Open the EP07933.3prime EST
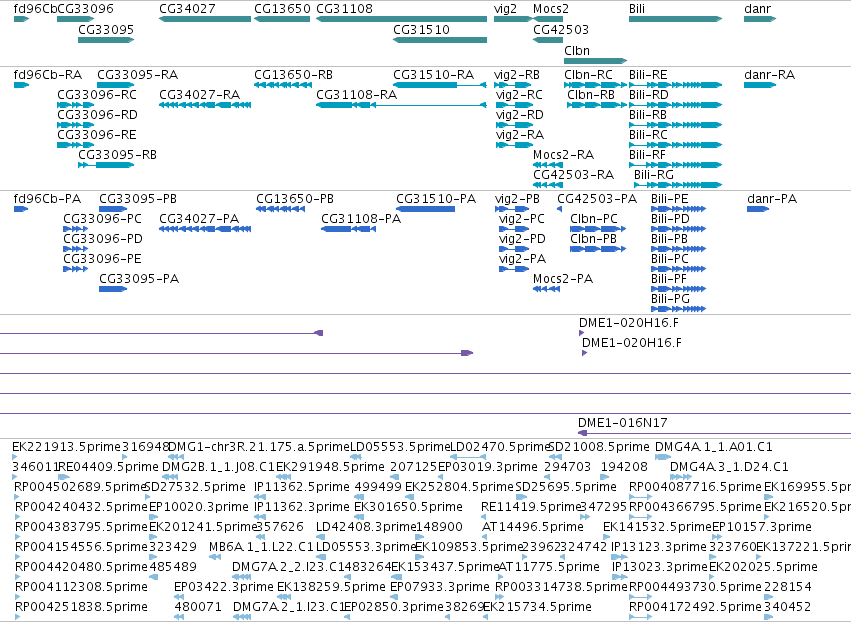The width and height of the screenshot is (851, 622). pos(395,597)
